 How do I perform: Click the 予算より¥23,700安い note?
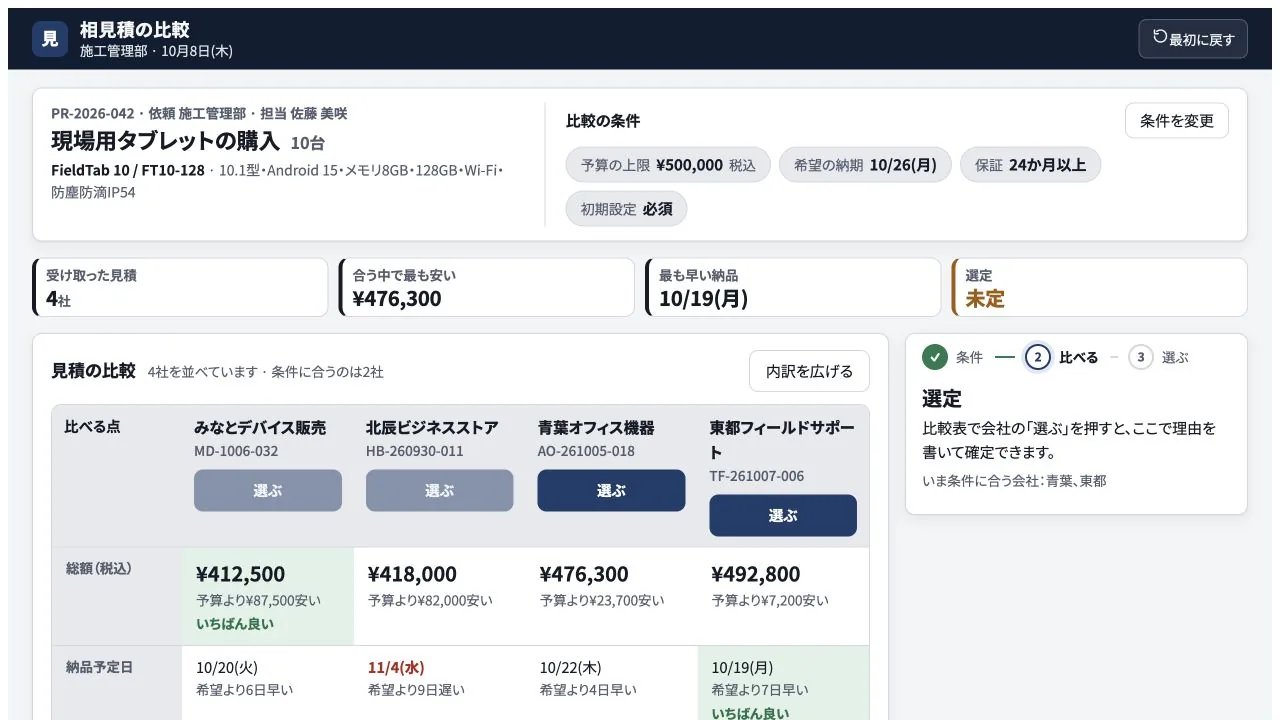[602, 601]
